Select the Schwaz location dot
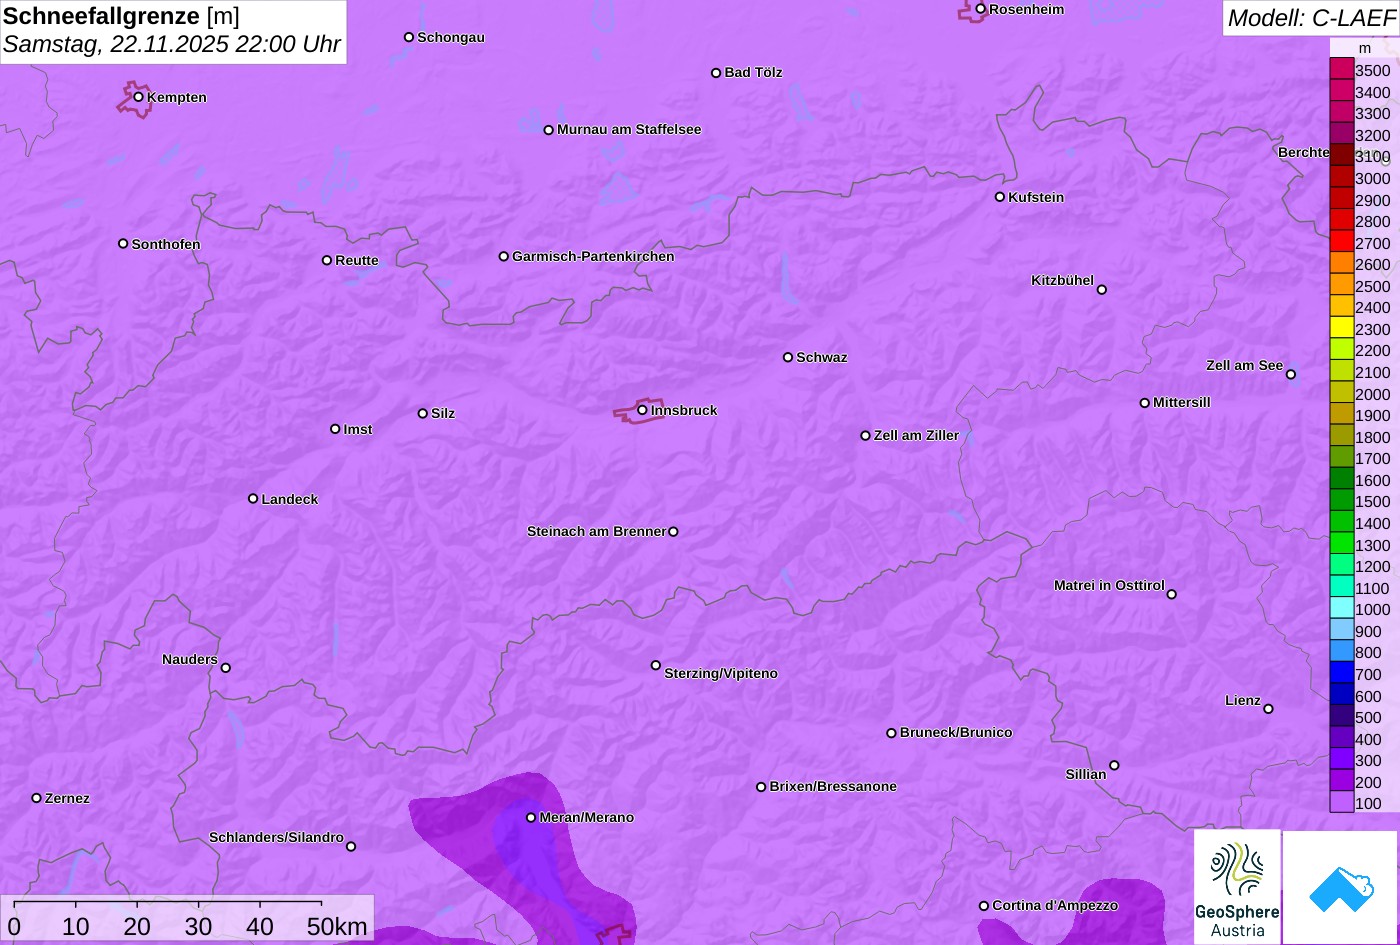1400x945 pixels. [788, 357]
